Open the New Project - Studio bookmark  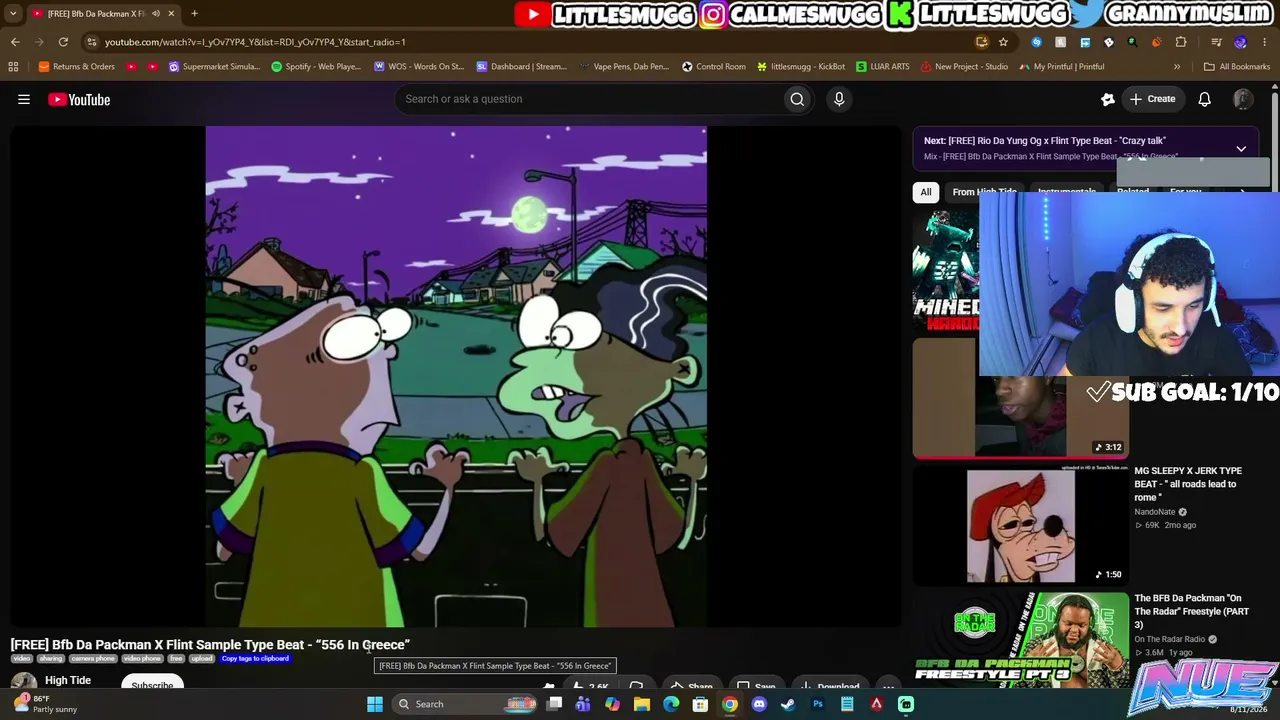point(965,67)
